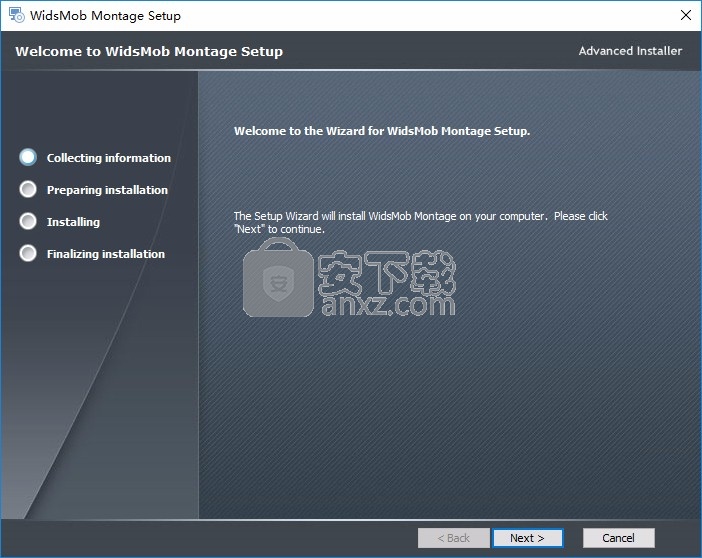Select the Preparing installation step indicator
Image resolution: width=702 pixels, height=558 pixels.
[x=28, y=189]
